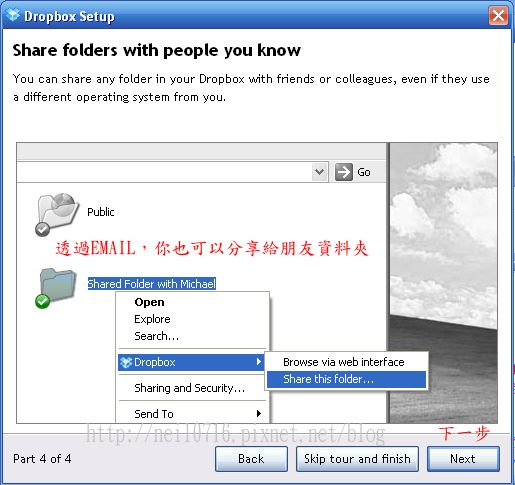Click the Back button
The height and width of the screenshot is (485, 515).
tap(251, 459)
